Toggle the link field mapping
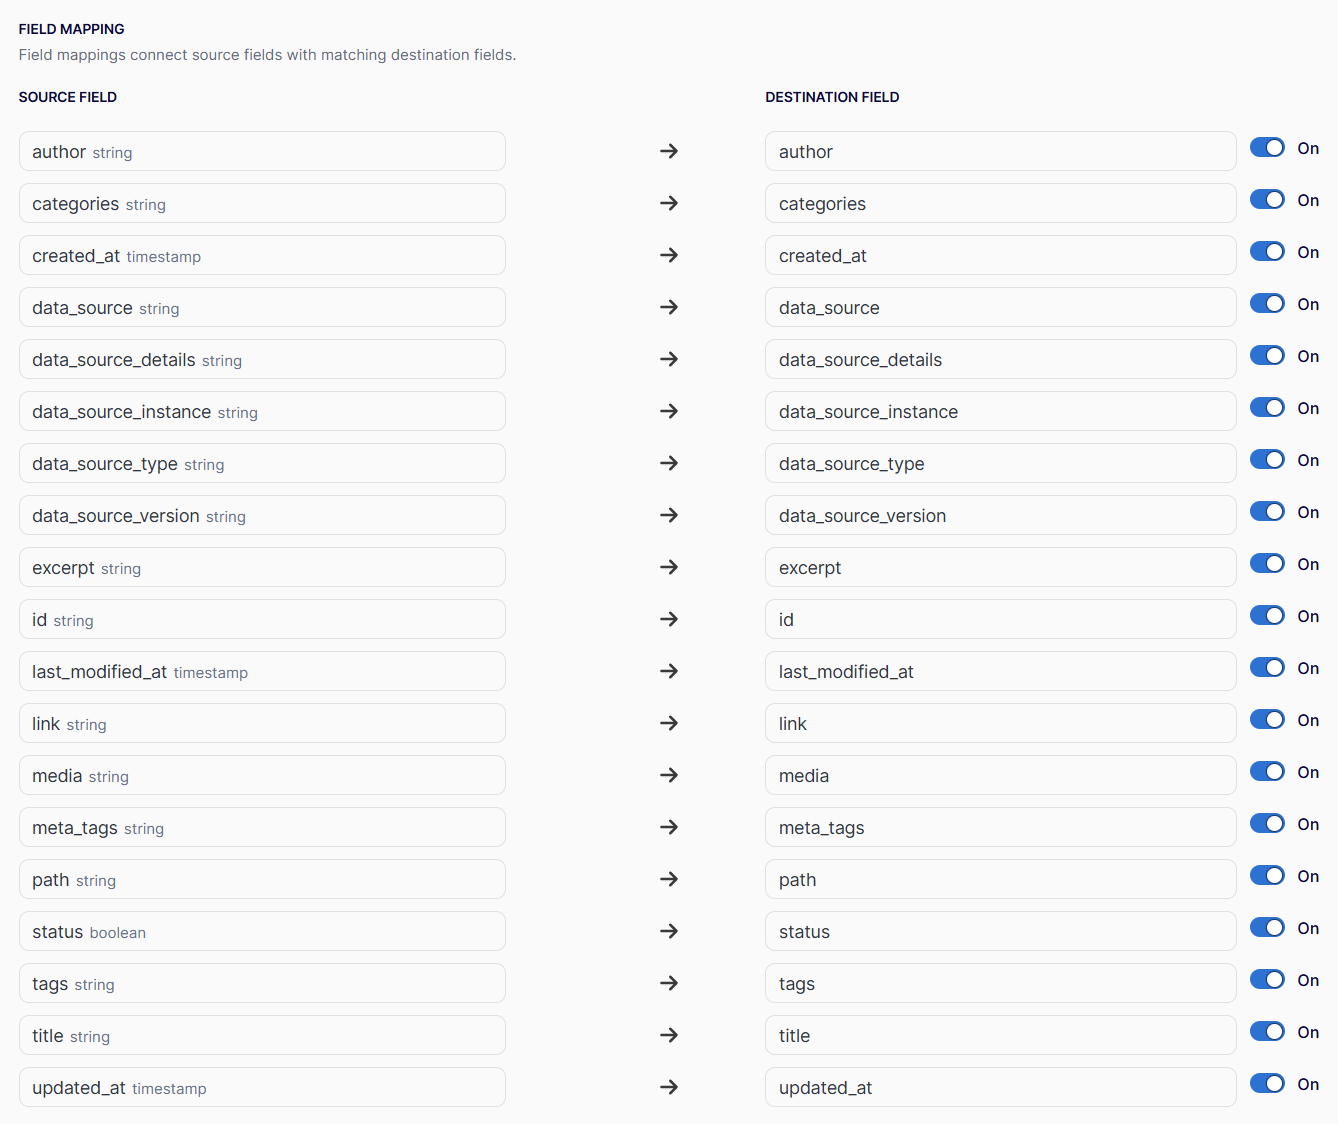 (1267, 720)
